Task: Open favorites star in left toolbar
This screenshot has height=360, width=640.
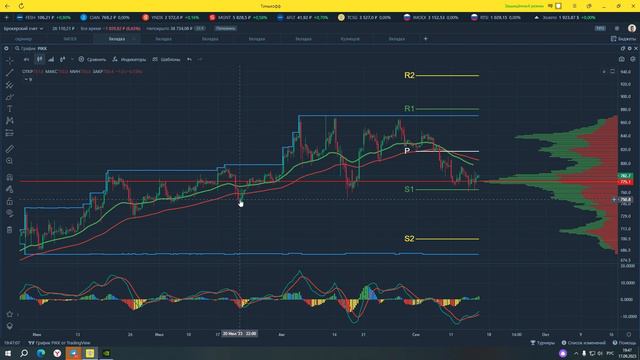Action: pyautogui.click(x=9, y=314)
